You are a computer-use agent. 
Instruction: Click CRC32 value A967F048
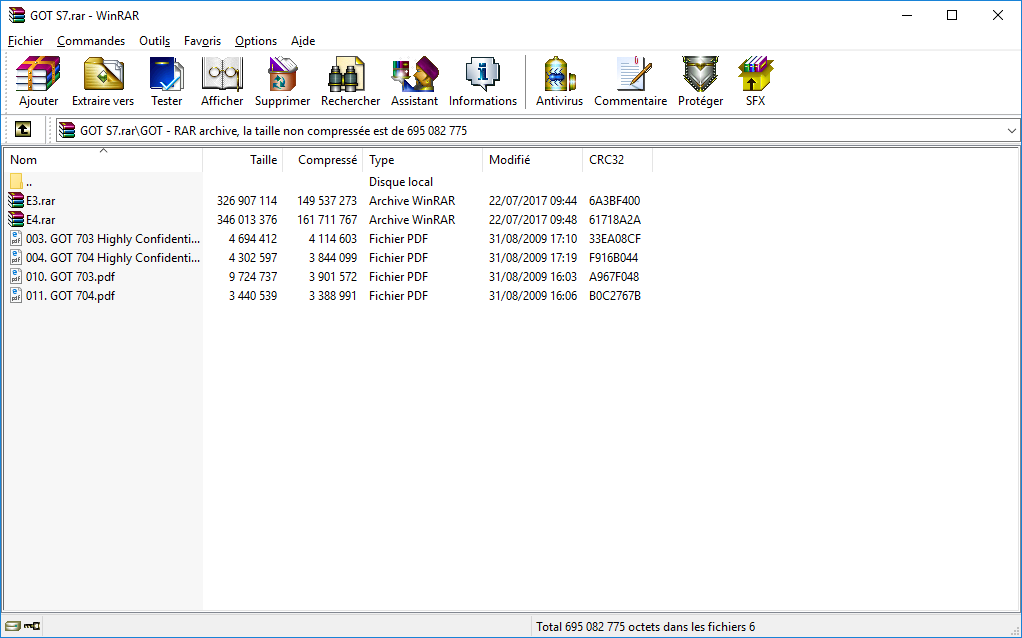pos(614,276)
